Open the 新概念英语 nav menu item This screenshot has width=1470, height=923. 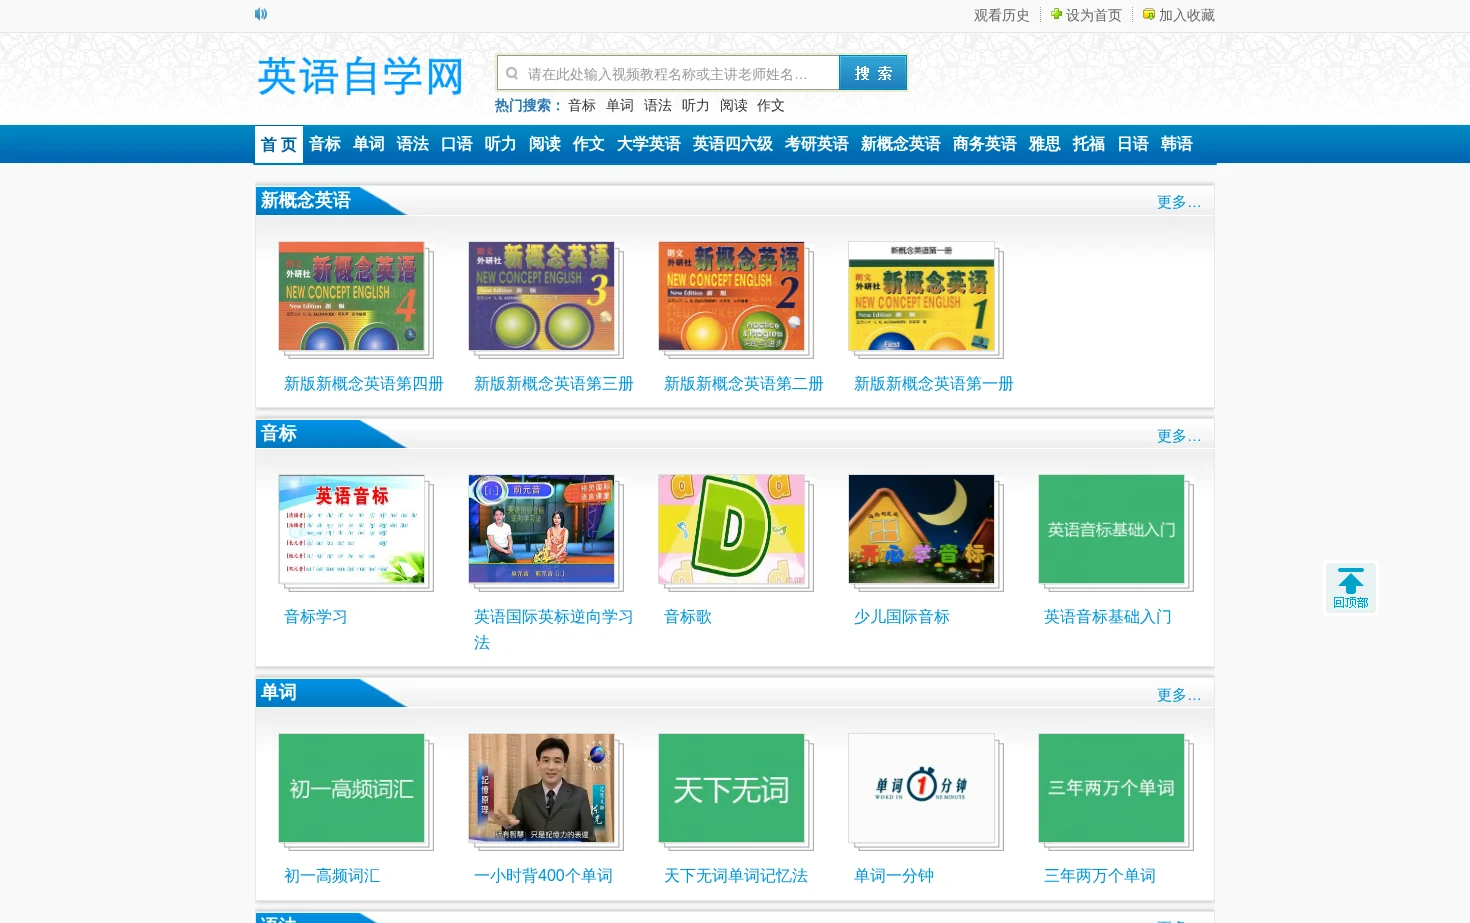coord(901,144)
